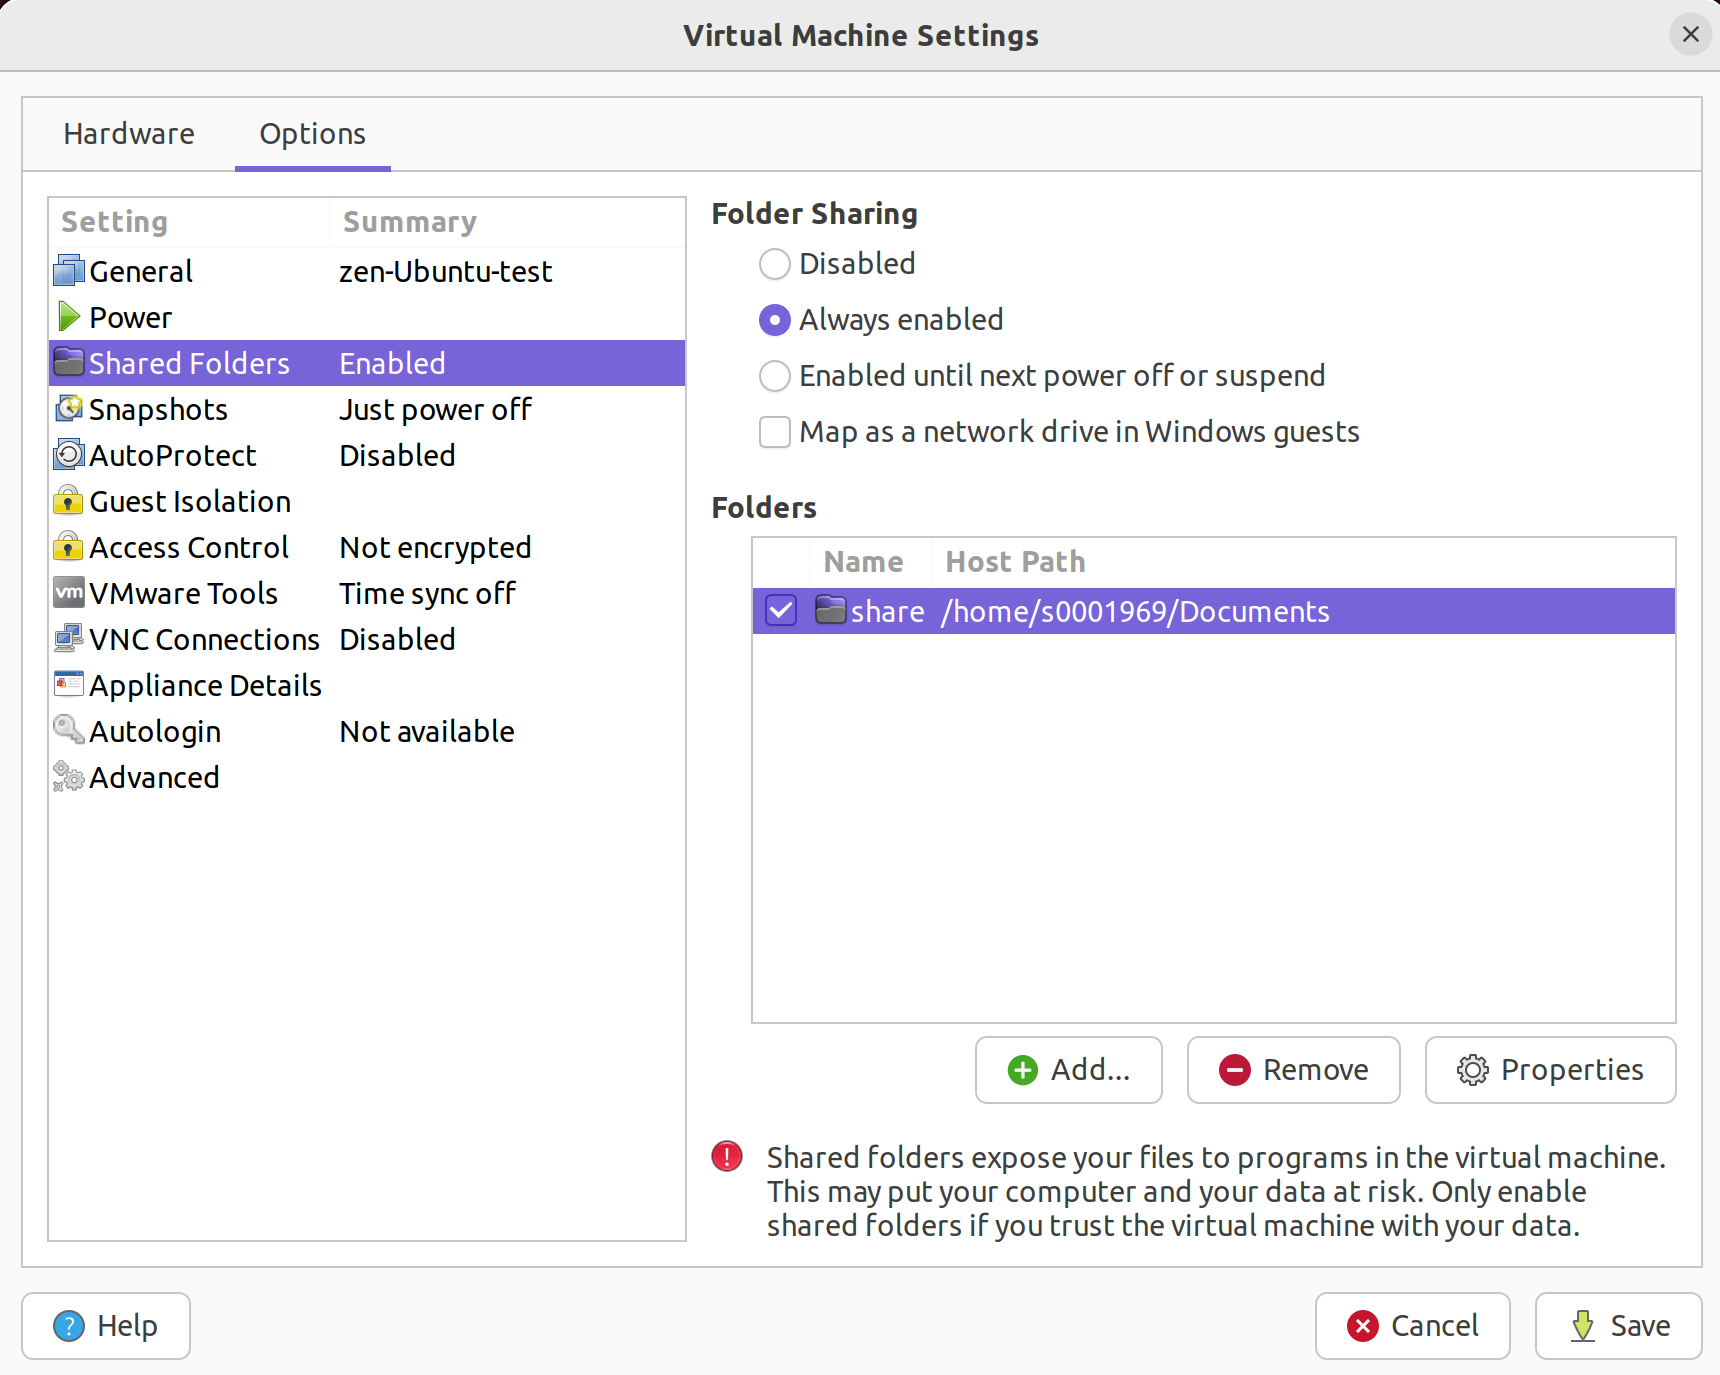Open Snapshots settings via its icon
Screen dimensions: 1720x1375
coord(69,409)
